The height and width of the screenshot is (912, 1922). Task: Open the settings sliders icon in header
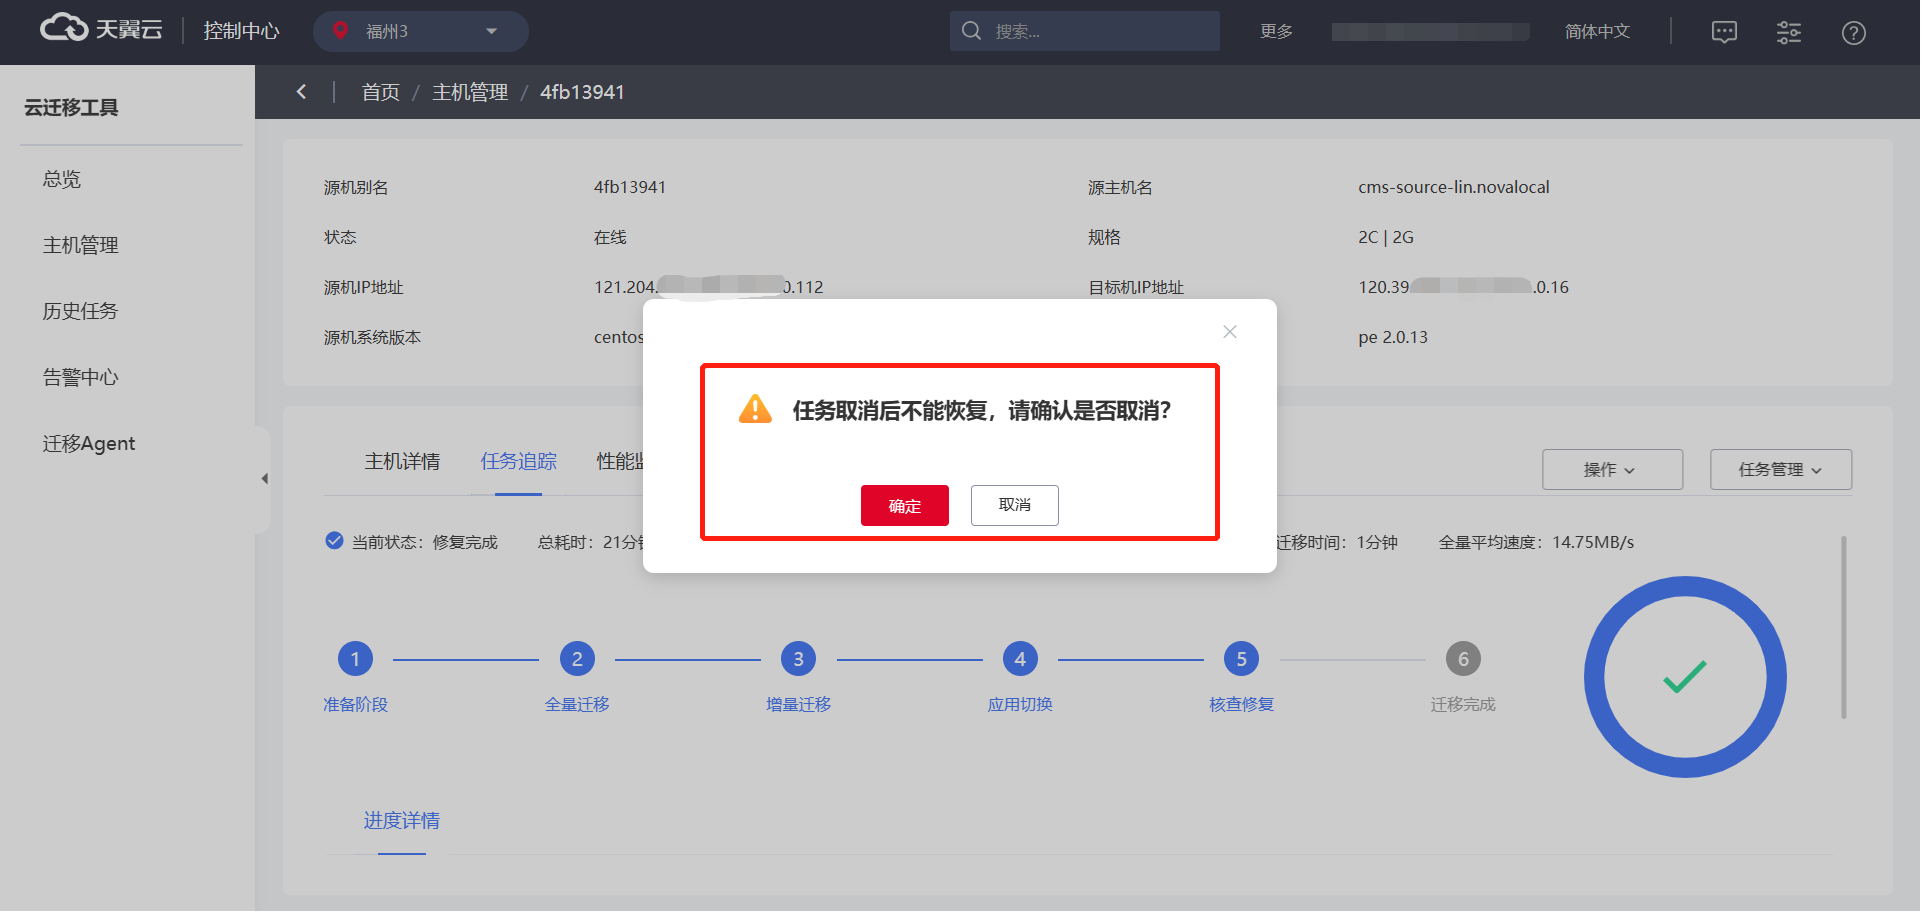pos(1788,32)
